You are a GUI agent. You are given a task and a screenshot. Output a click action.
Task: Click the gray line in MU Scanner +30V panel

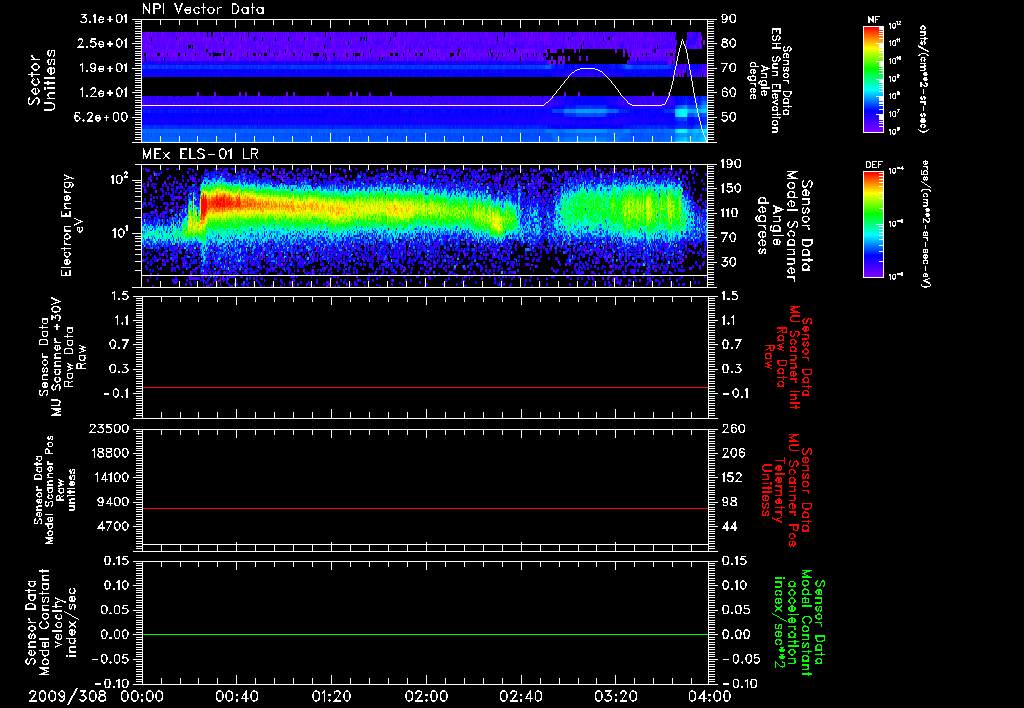pyautogui.click(x=425, y=387)
